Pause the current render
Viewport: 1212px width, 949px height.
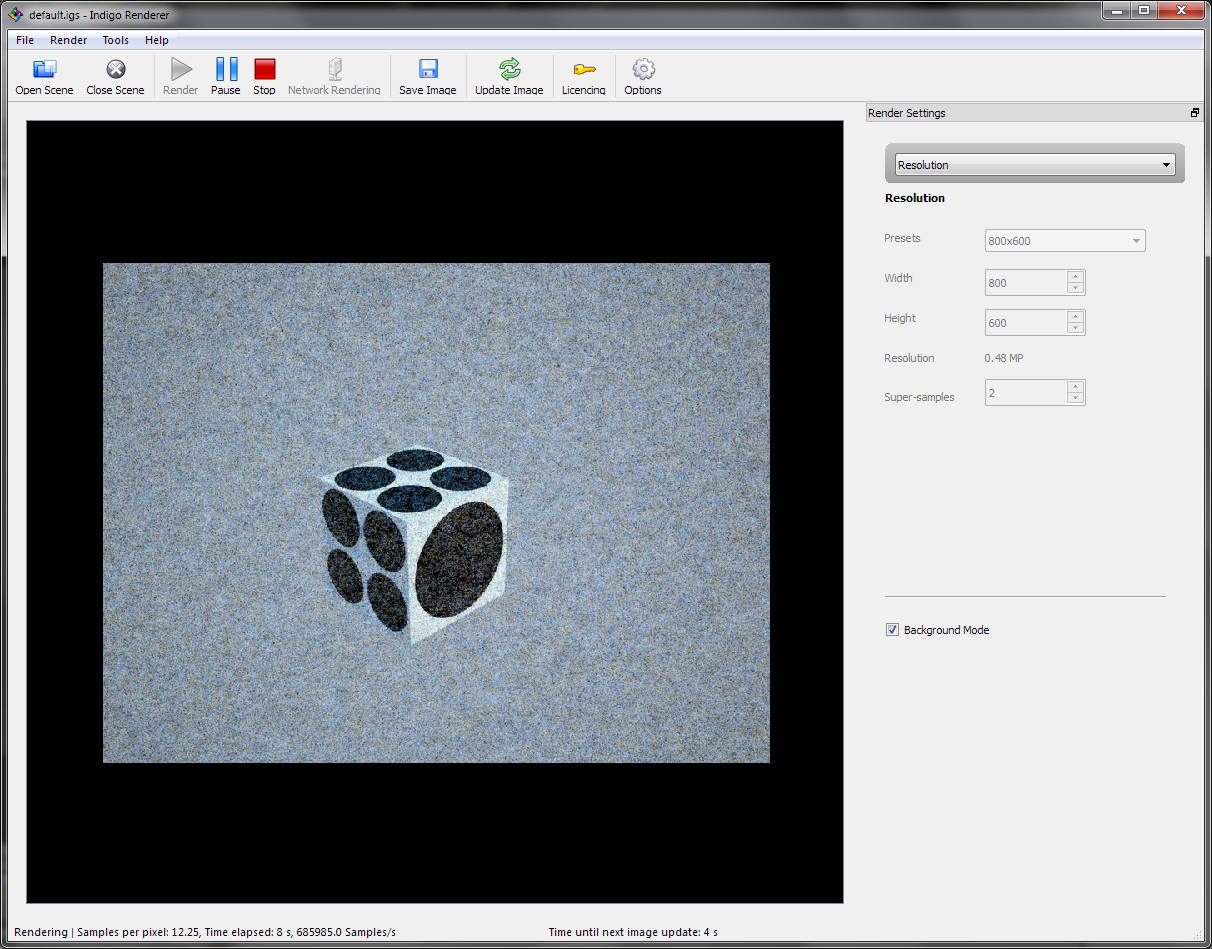pyautogui.click(x=226, y=70)
